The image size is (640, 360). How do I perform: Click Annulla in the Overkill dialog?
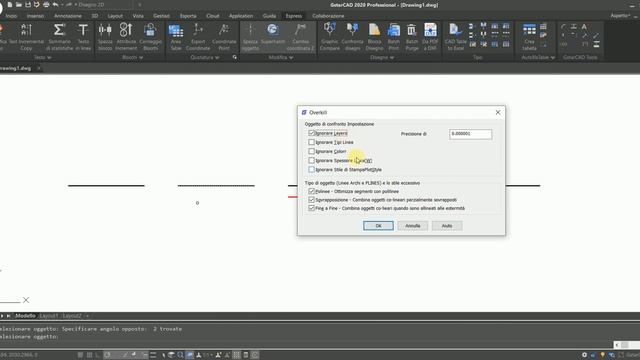click(413, 226)
